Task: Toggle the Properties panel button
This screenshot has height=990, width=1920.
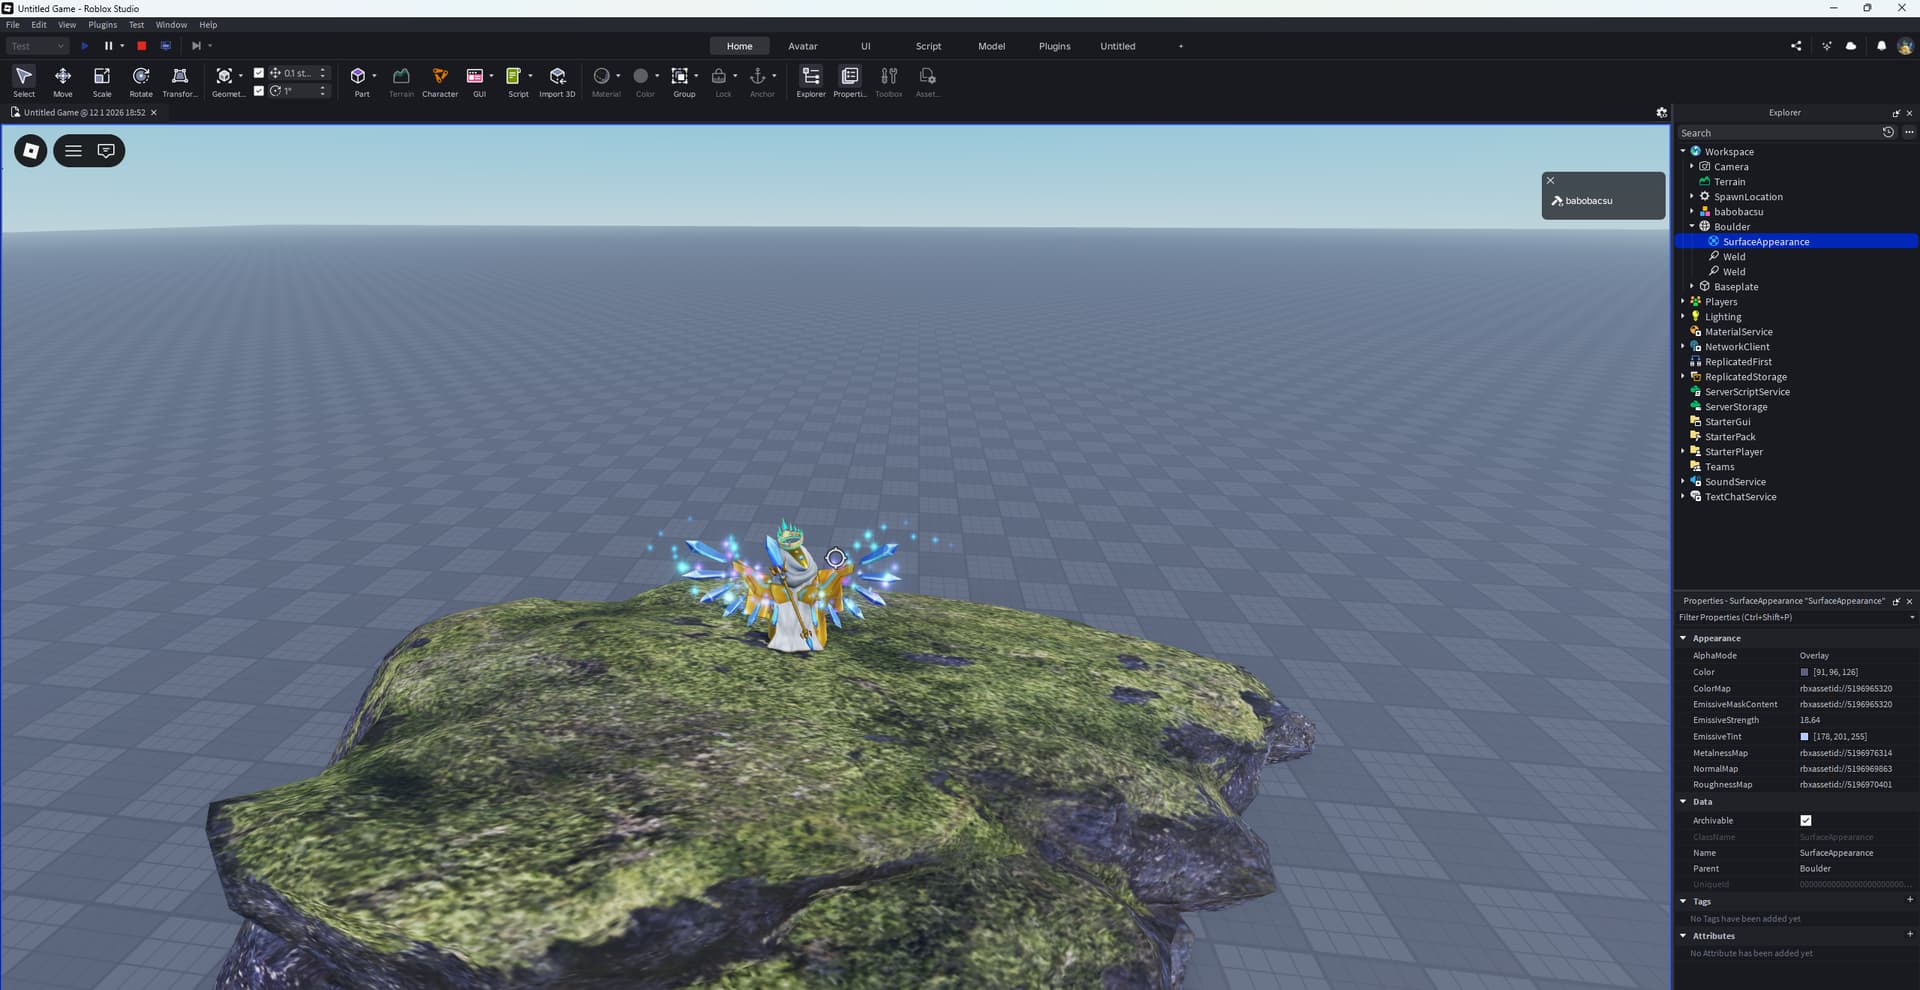Action: pos(850,81)
